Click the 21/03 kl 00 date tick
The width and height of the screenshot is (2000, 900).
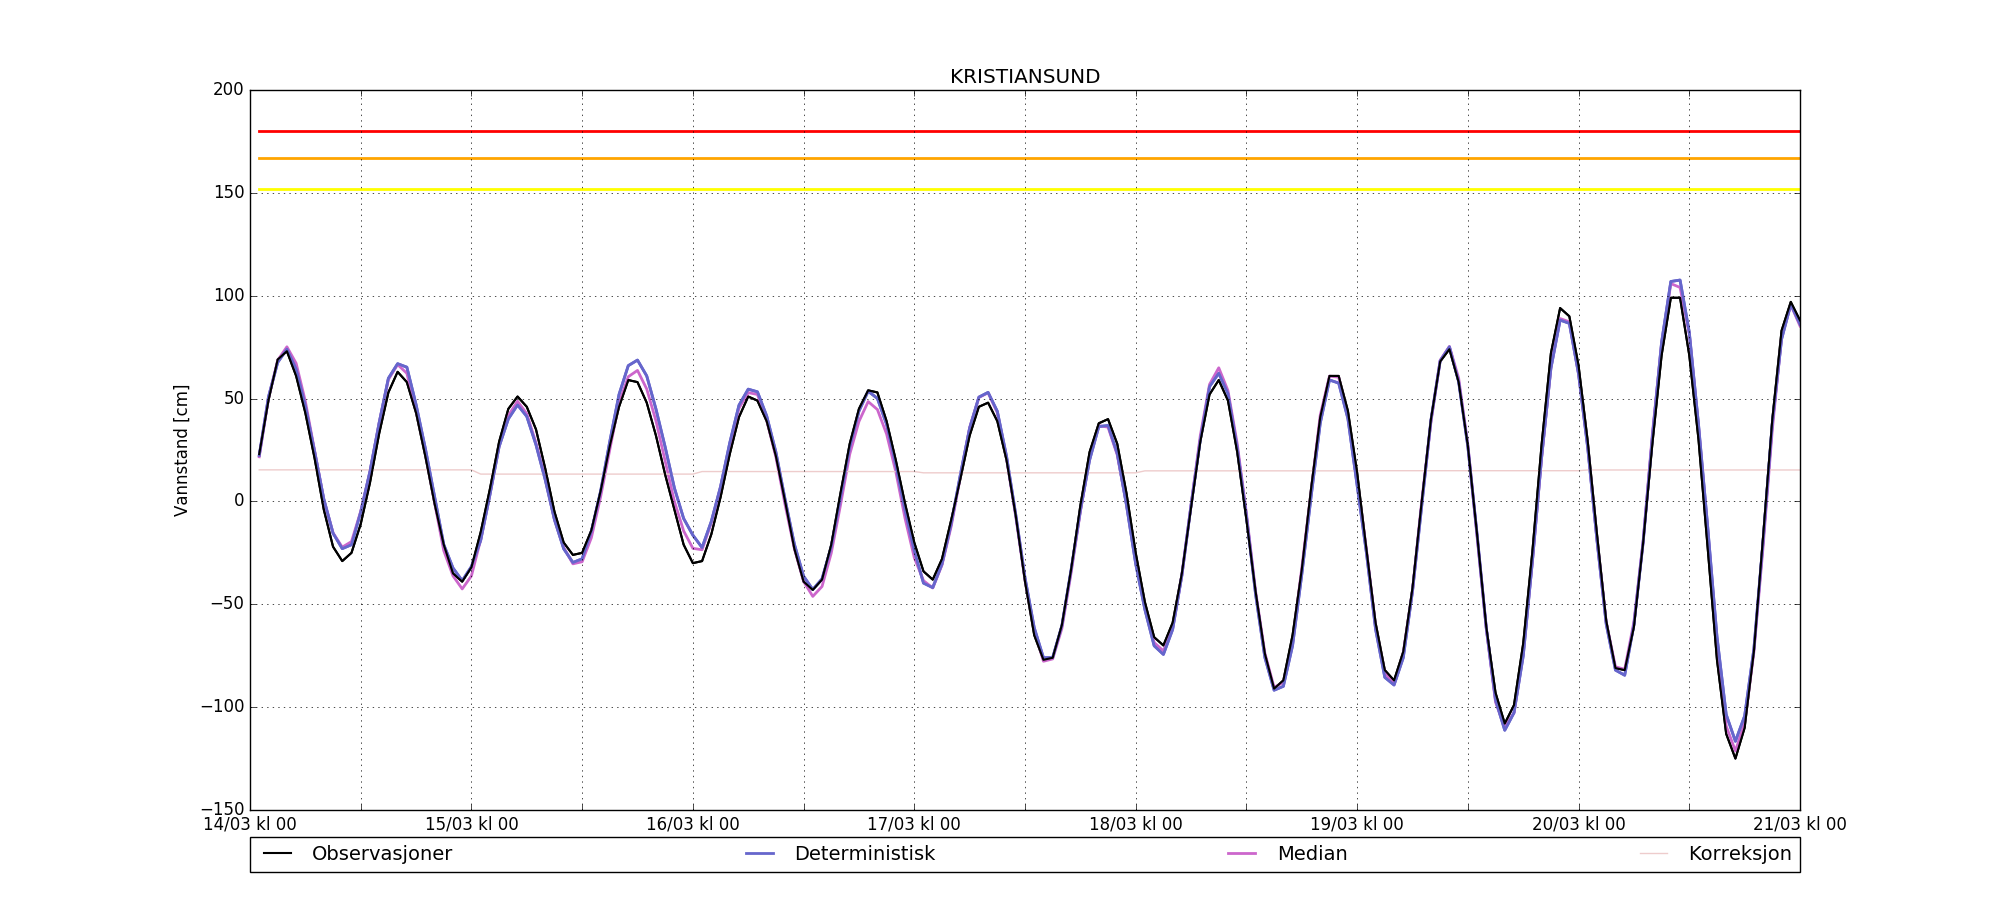tap(1799, 825)
